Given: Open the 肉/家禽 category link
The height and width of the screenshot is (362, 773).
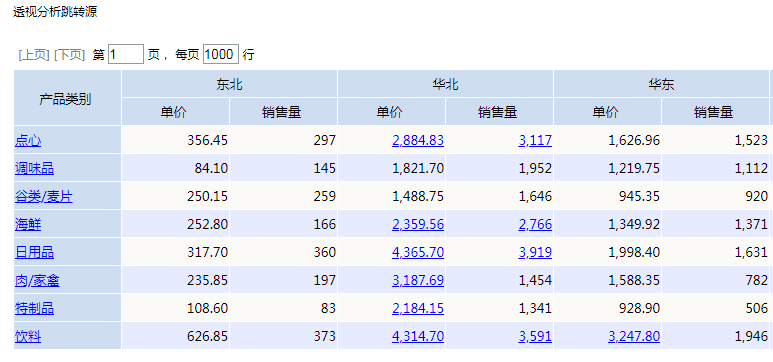Looking at the screenshot, I should pos(37,281).
